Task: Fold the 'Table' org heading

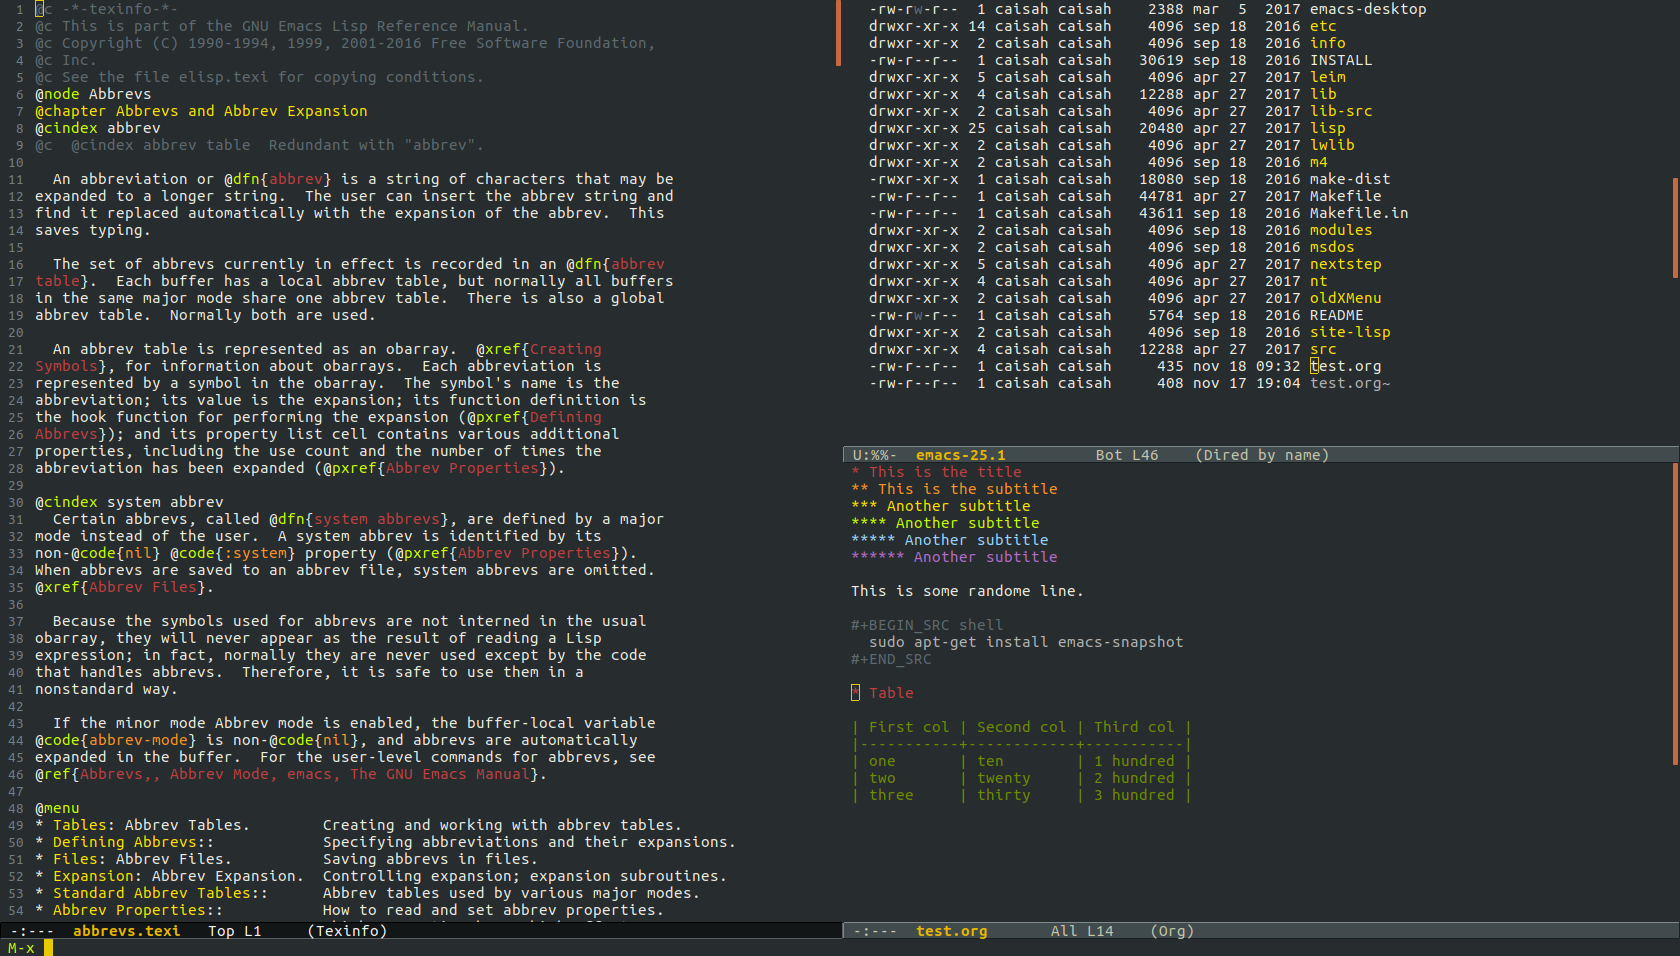Action: click(x=882, y=693)
